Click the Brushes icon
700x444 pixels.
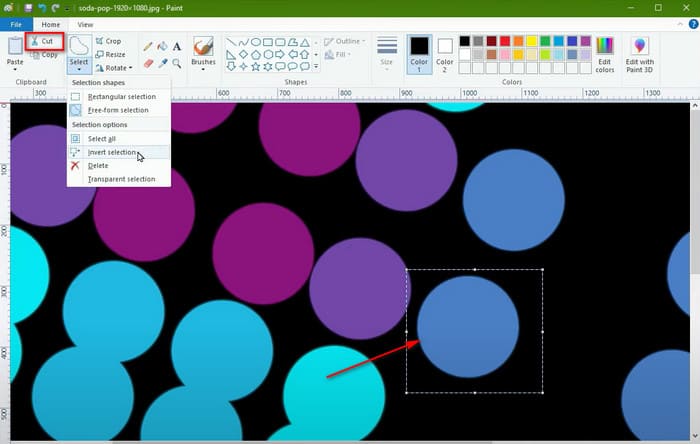point(203,46)
